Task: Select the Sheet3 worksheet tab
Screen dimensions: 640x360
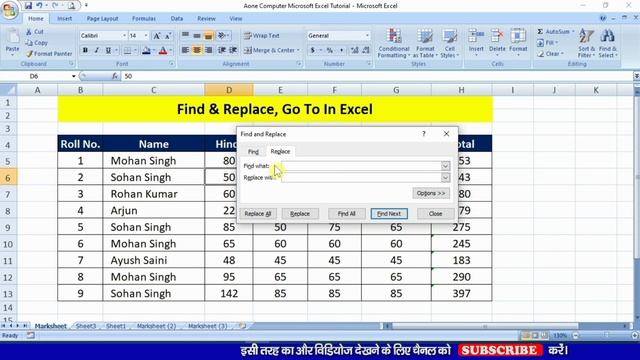Action: pos(86,326)
